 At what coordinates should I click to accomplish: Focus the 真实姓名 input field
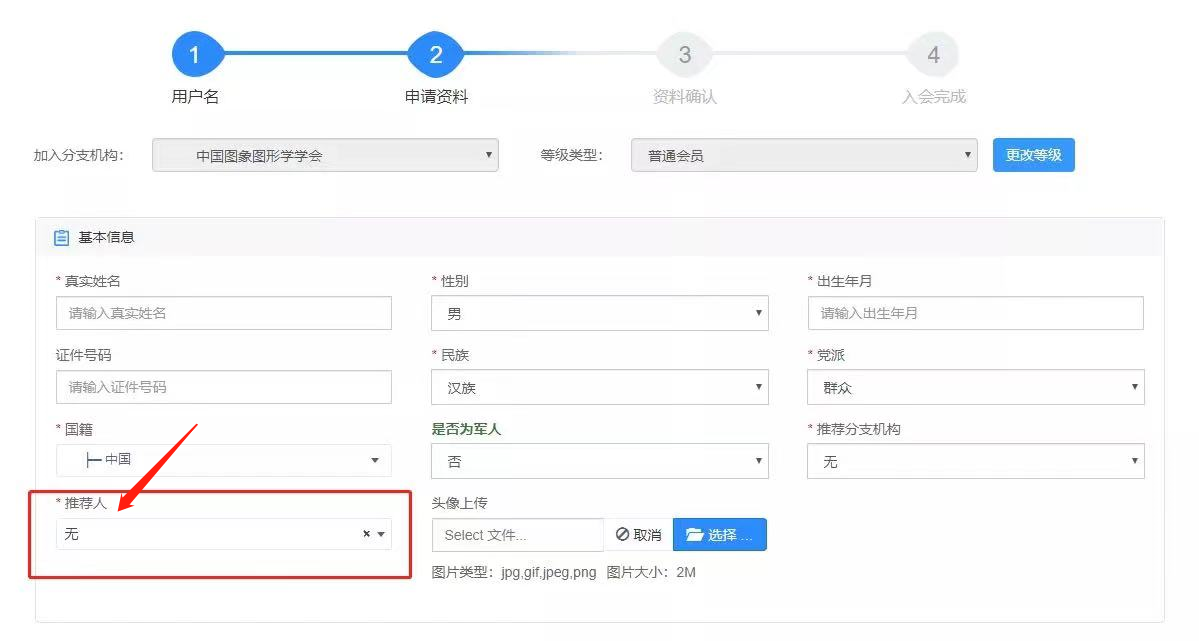pos(223,313)
